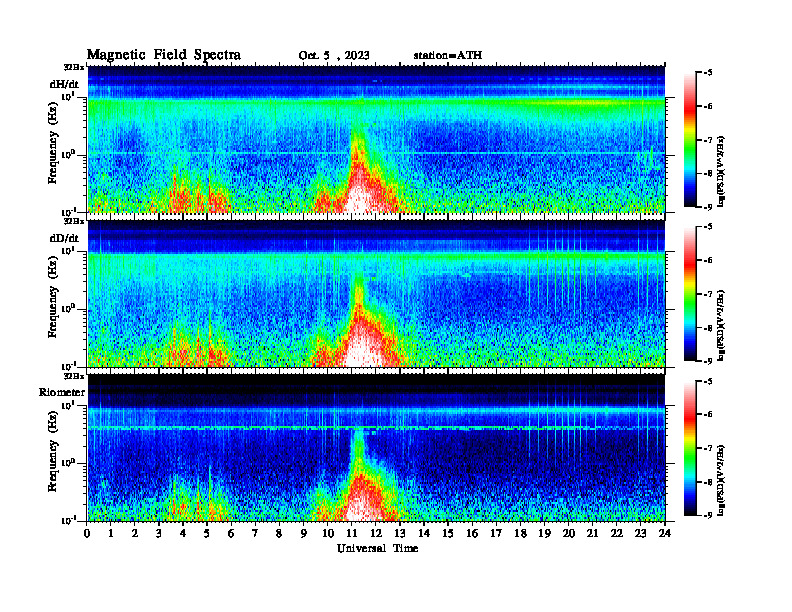
Task: Click hour tick label '18' on time axis
Action: [x=520, y=533]
